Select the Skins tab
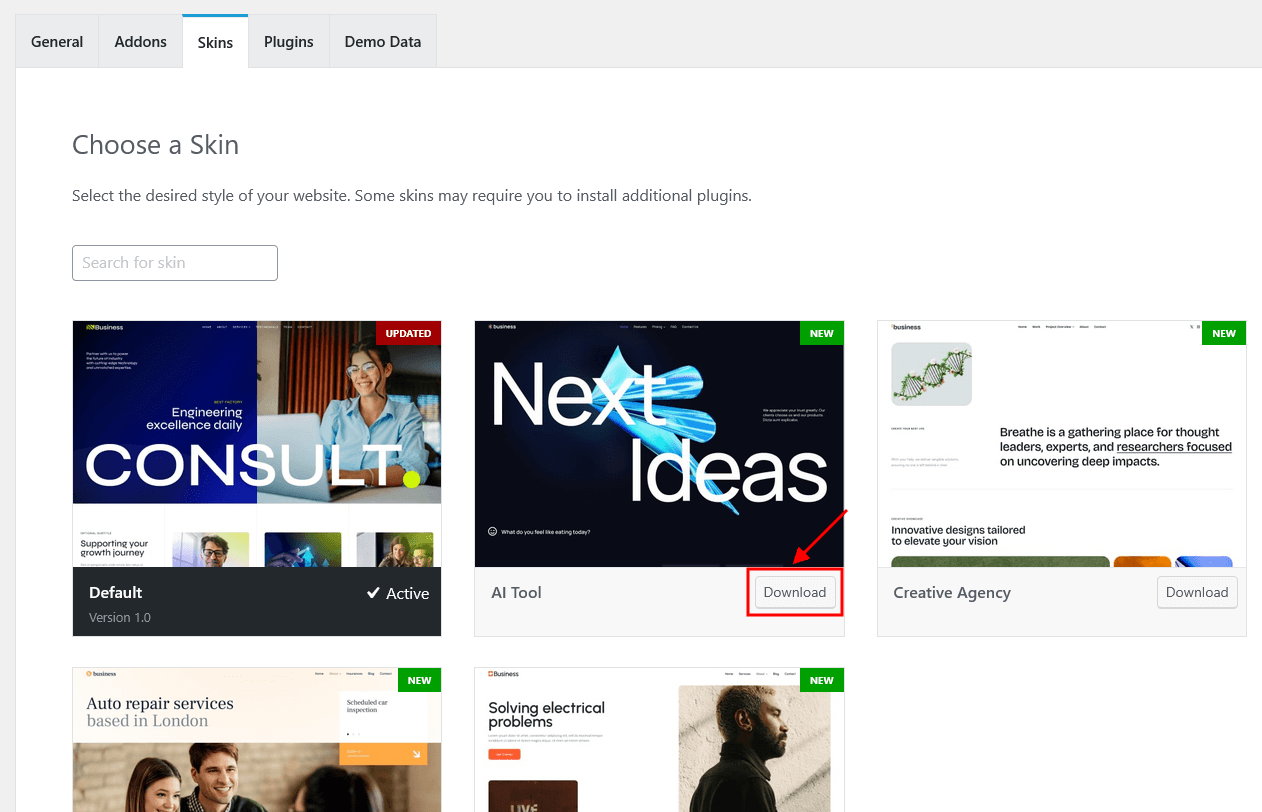1262x812 pixels. pyautogui.click(x=215, y=43)
